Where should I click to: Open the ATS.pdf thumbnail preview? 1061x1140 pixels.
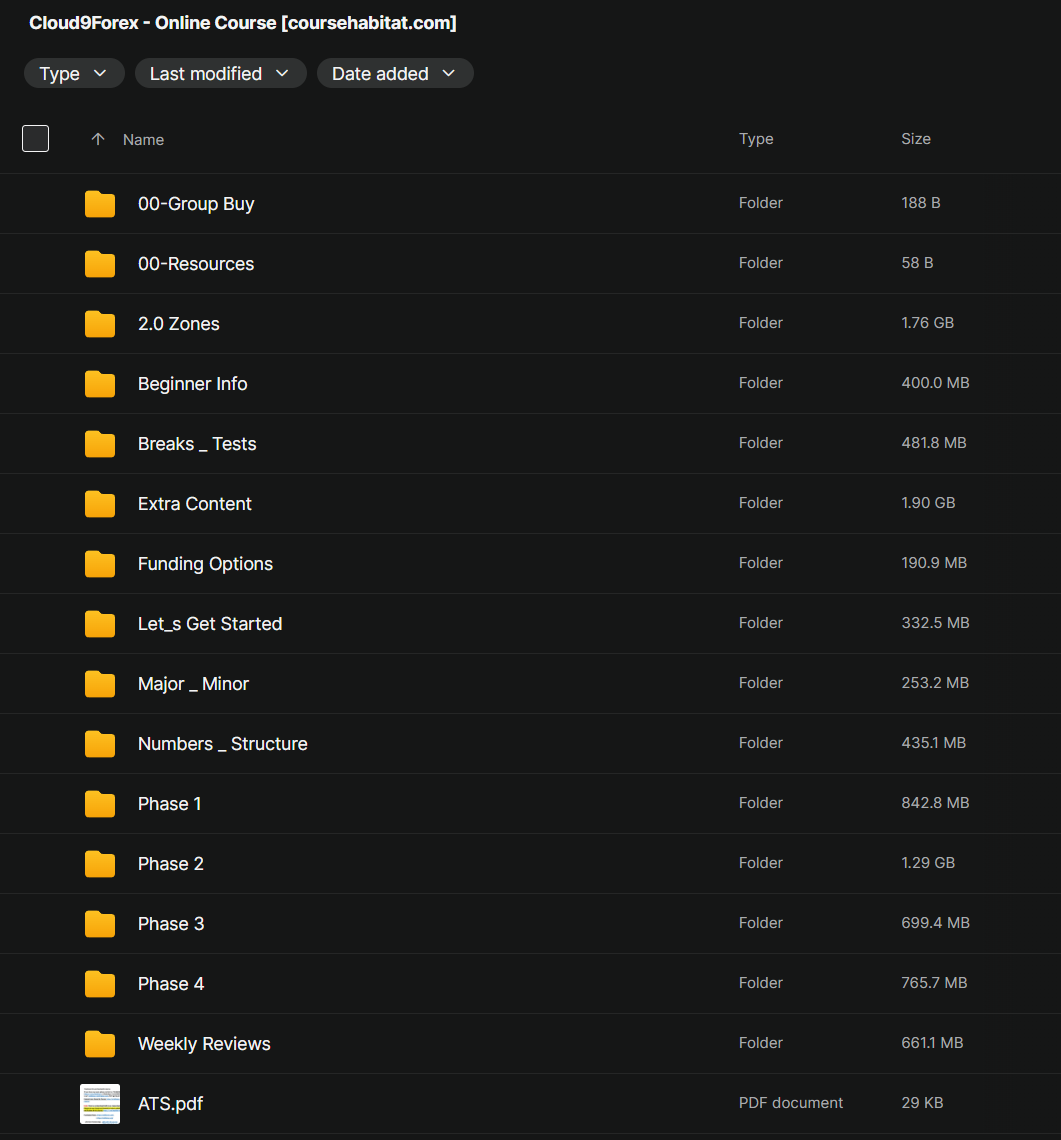[100, 1104]
